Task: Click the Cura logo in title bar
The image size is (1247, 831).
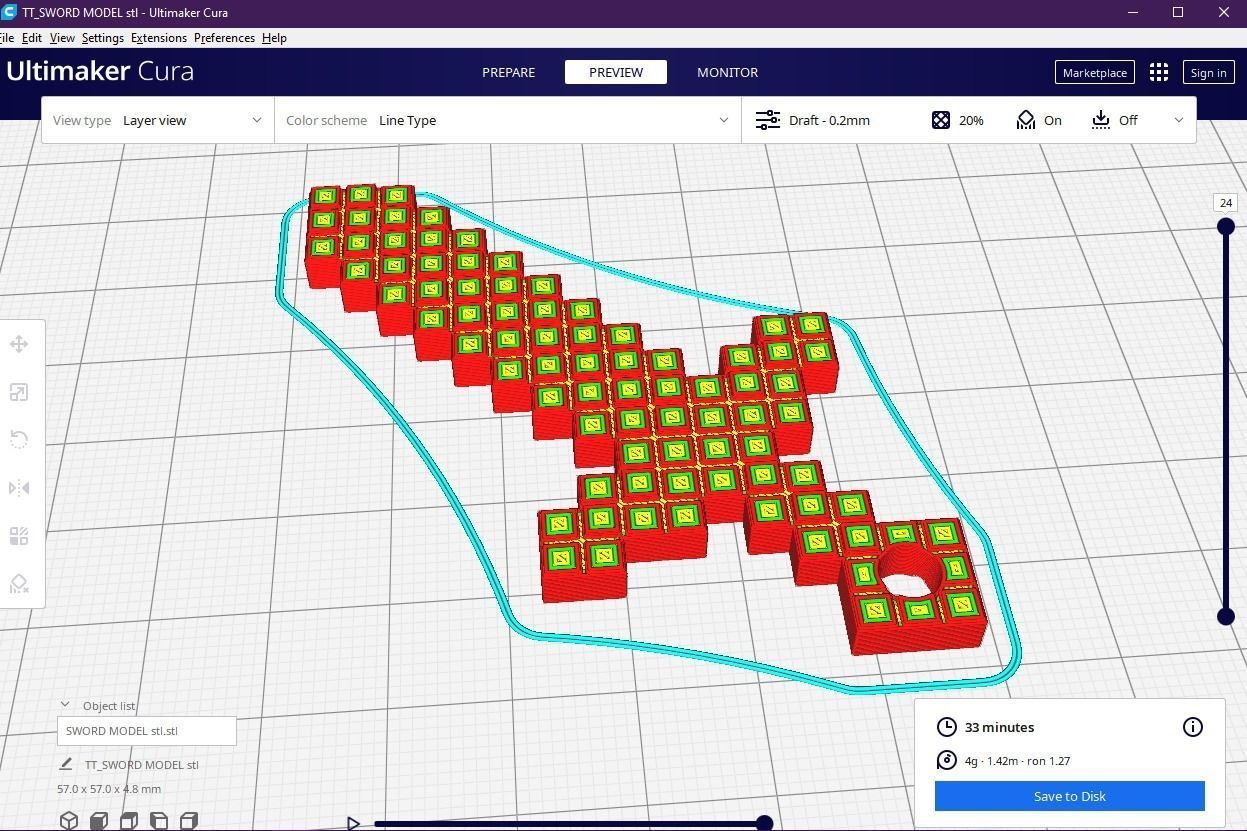Action: click(9, 12)
